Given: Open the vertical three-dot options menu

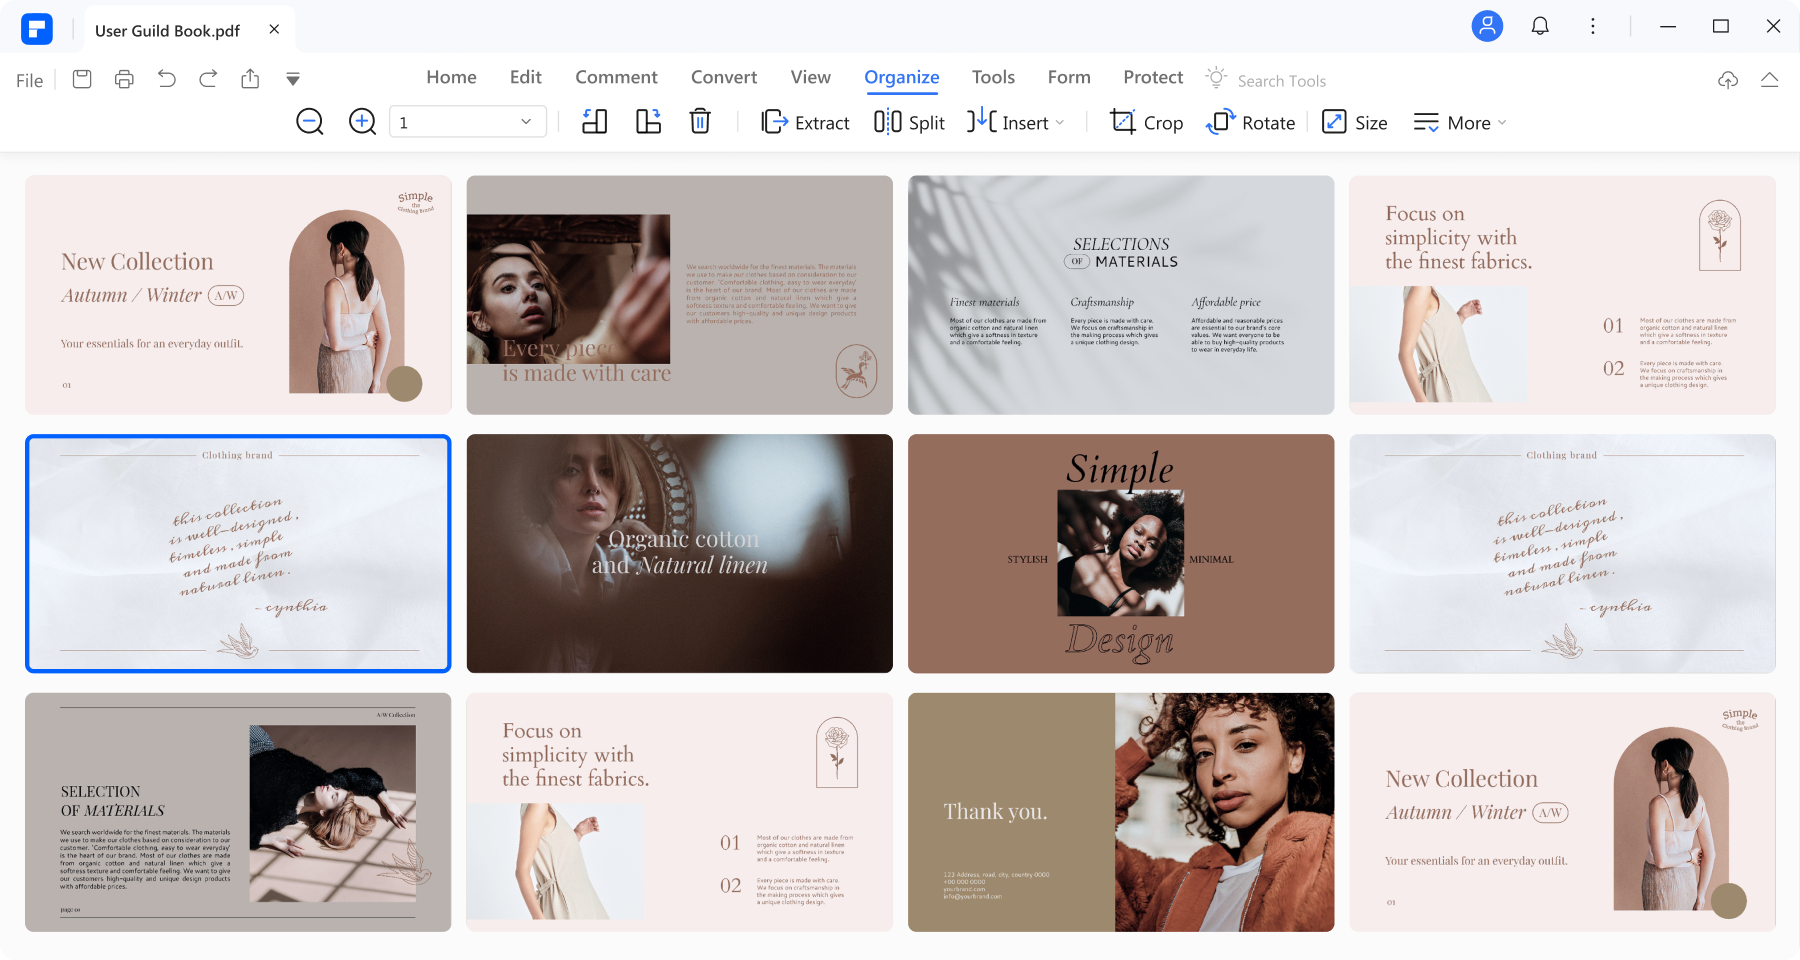Looking at the screenshot, I should click(x=1593, y=26).
